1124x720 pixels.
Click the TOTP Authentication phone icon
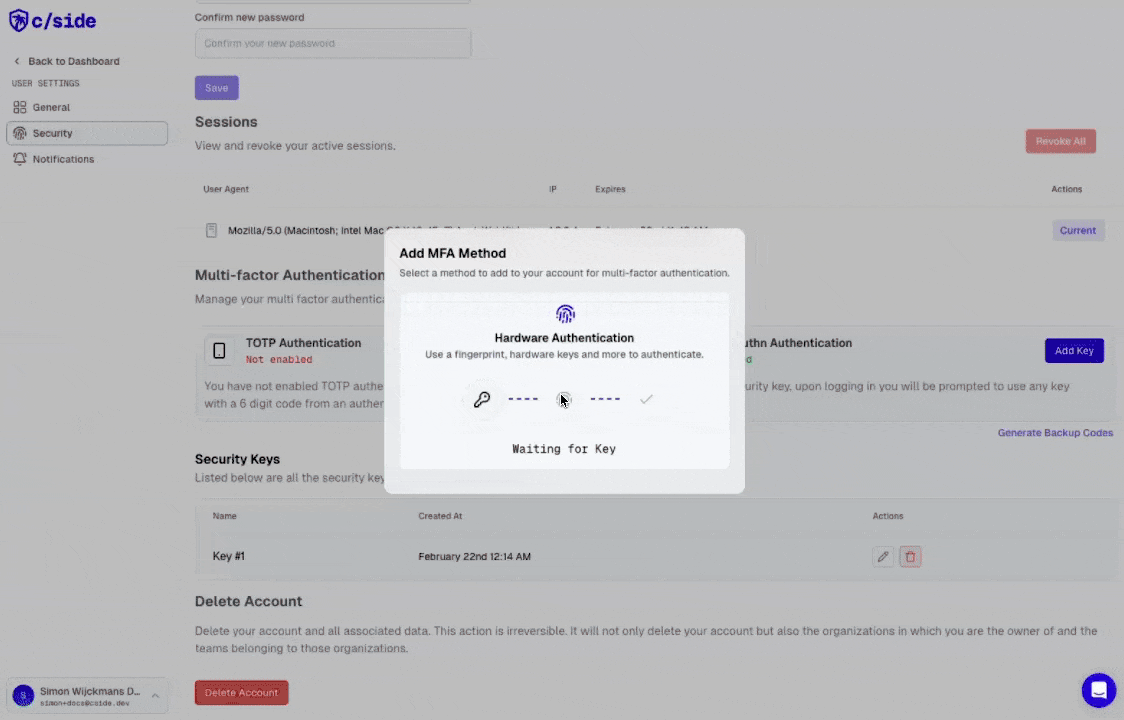point(220,350)
